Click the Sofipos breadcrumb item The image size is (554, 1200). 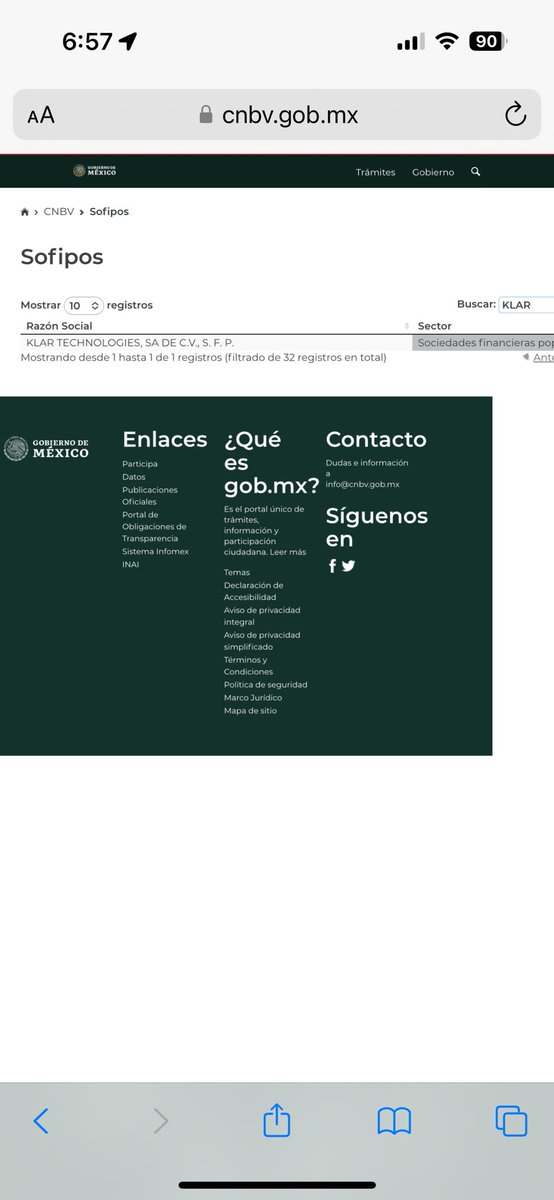tap(109, 212)
